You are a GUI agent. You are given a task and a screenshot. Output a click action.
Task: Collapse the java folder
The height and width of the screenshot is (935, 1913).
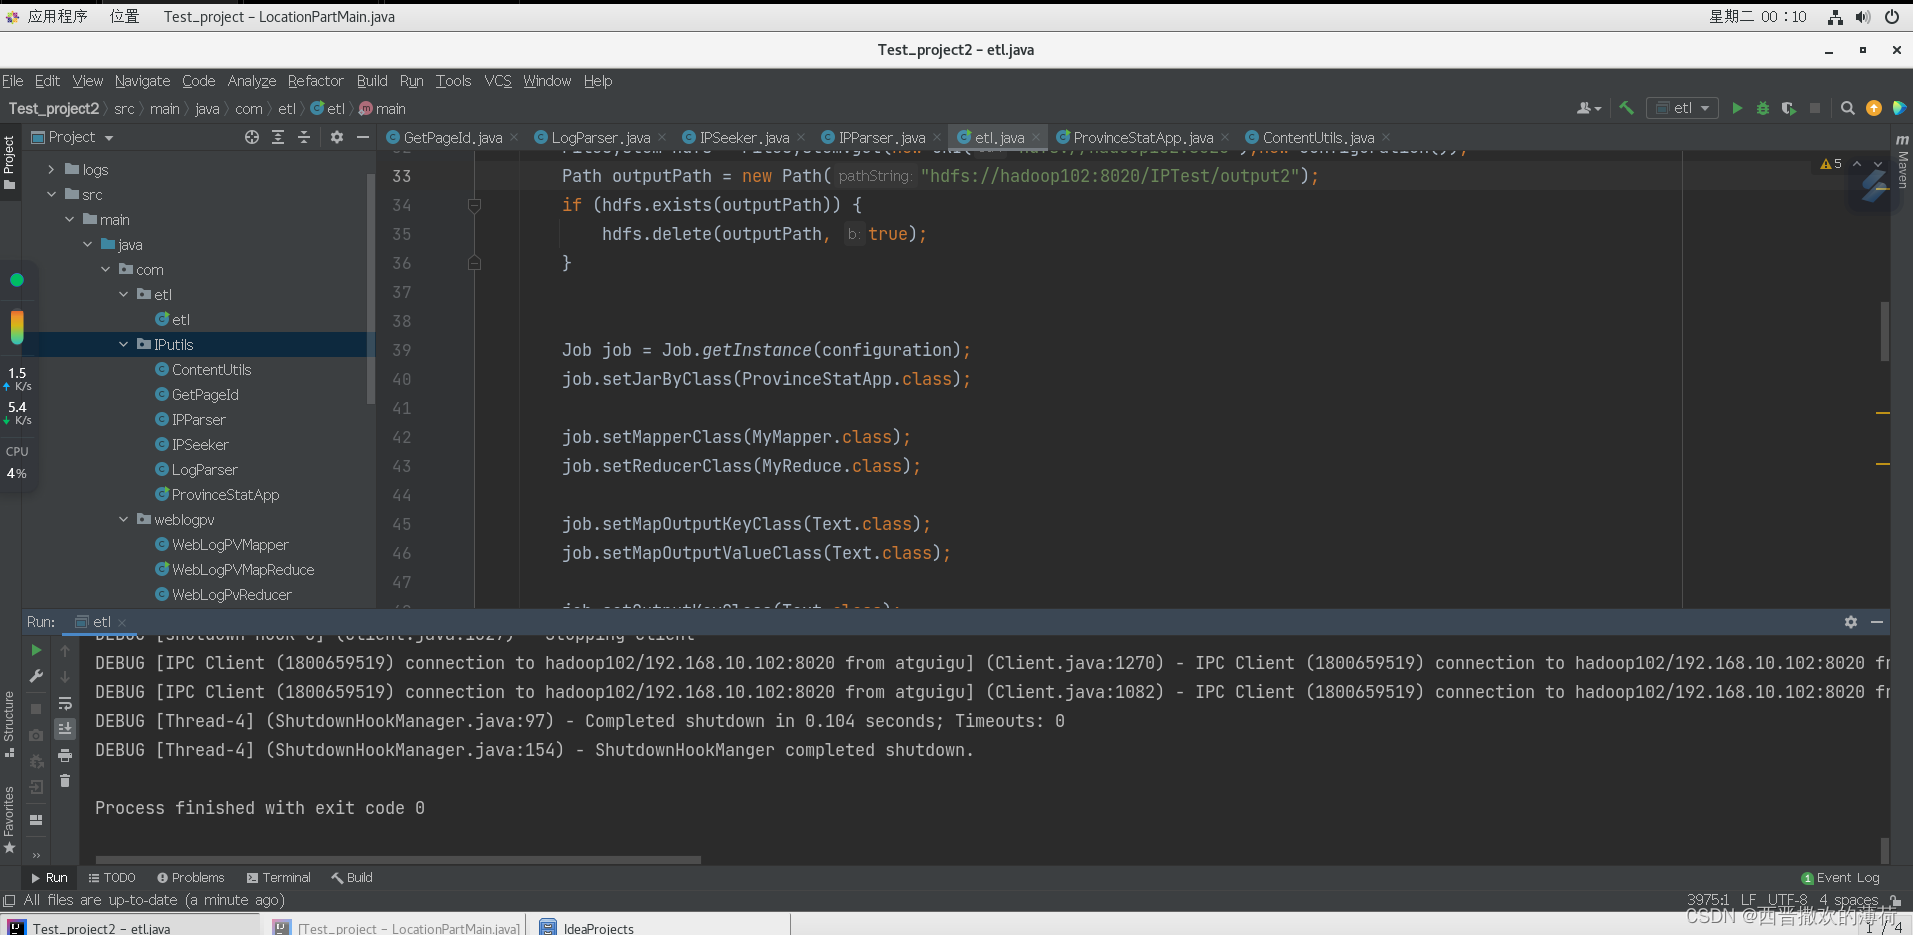pos(87,245)
